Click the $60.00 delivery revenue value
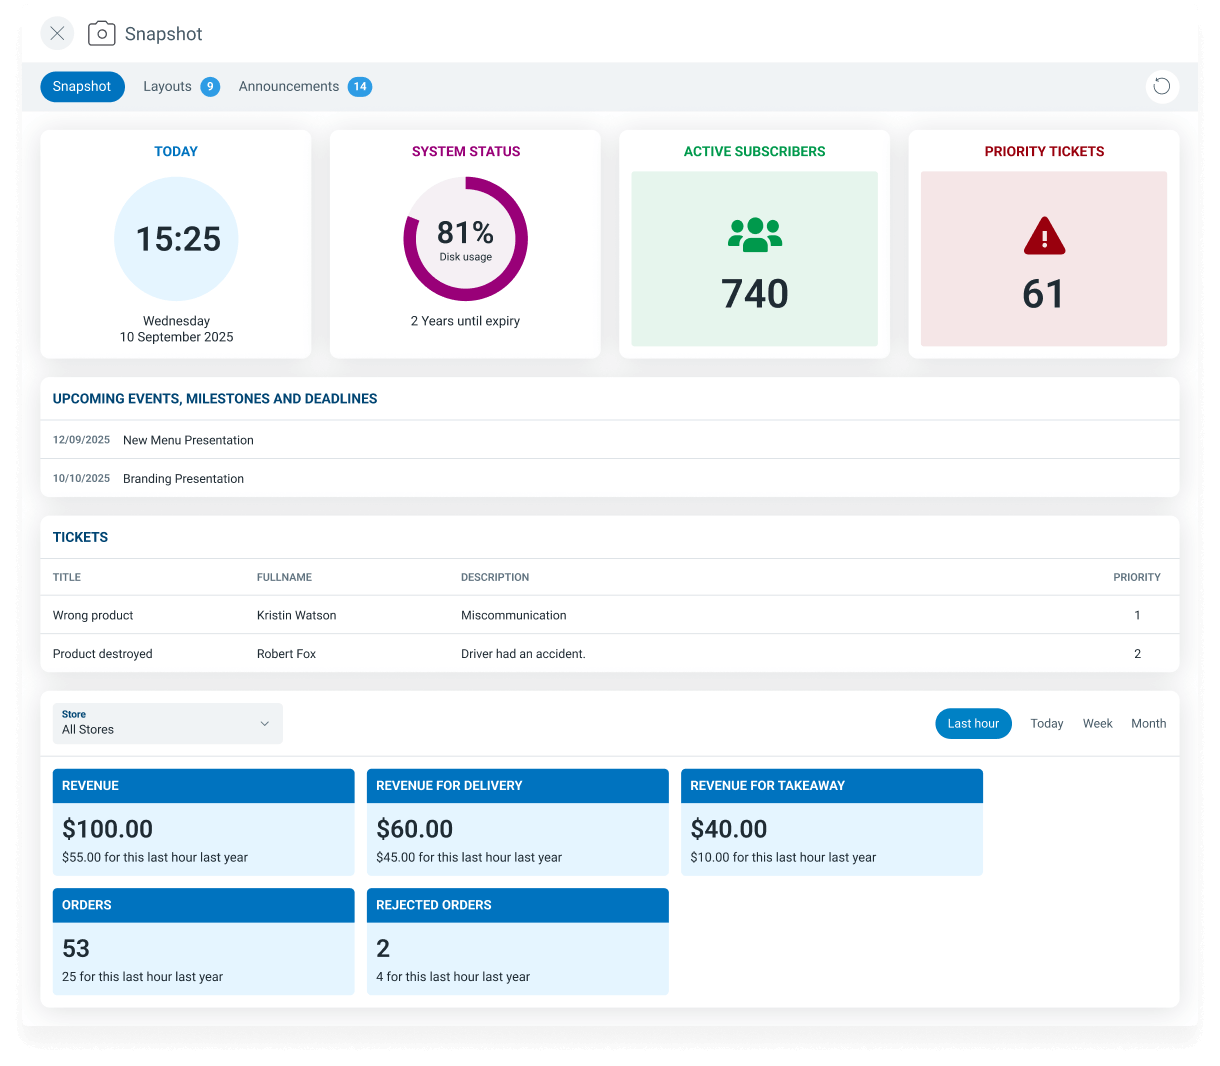Viewport: 1220px width, 1066px height. point(415,829)
